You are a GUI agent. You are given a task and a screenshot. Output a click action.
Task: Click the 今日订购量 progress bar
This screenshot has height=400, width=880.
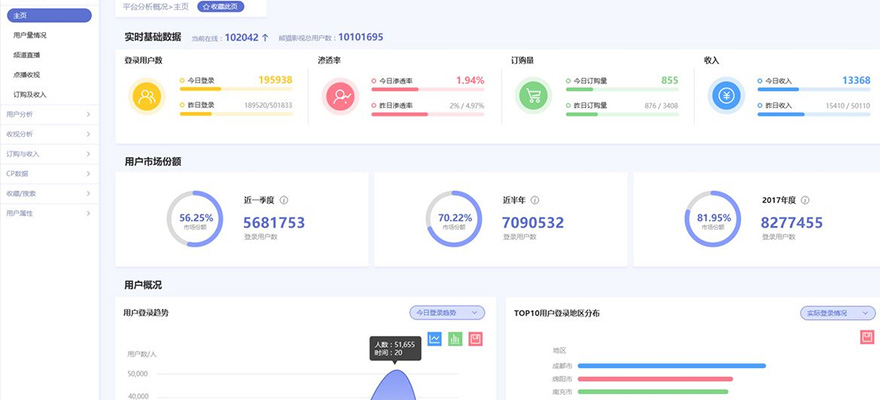tap(622, 89)
